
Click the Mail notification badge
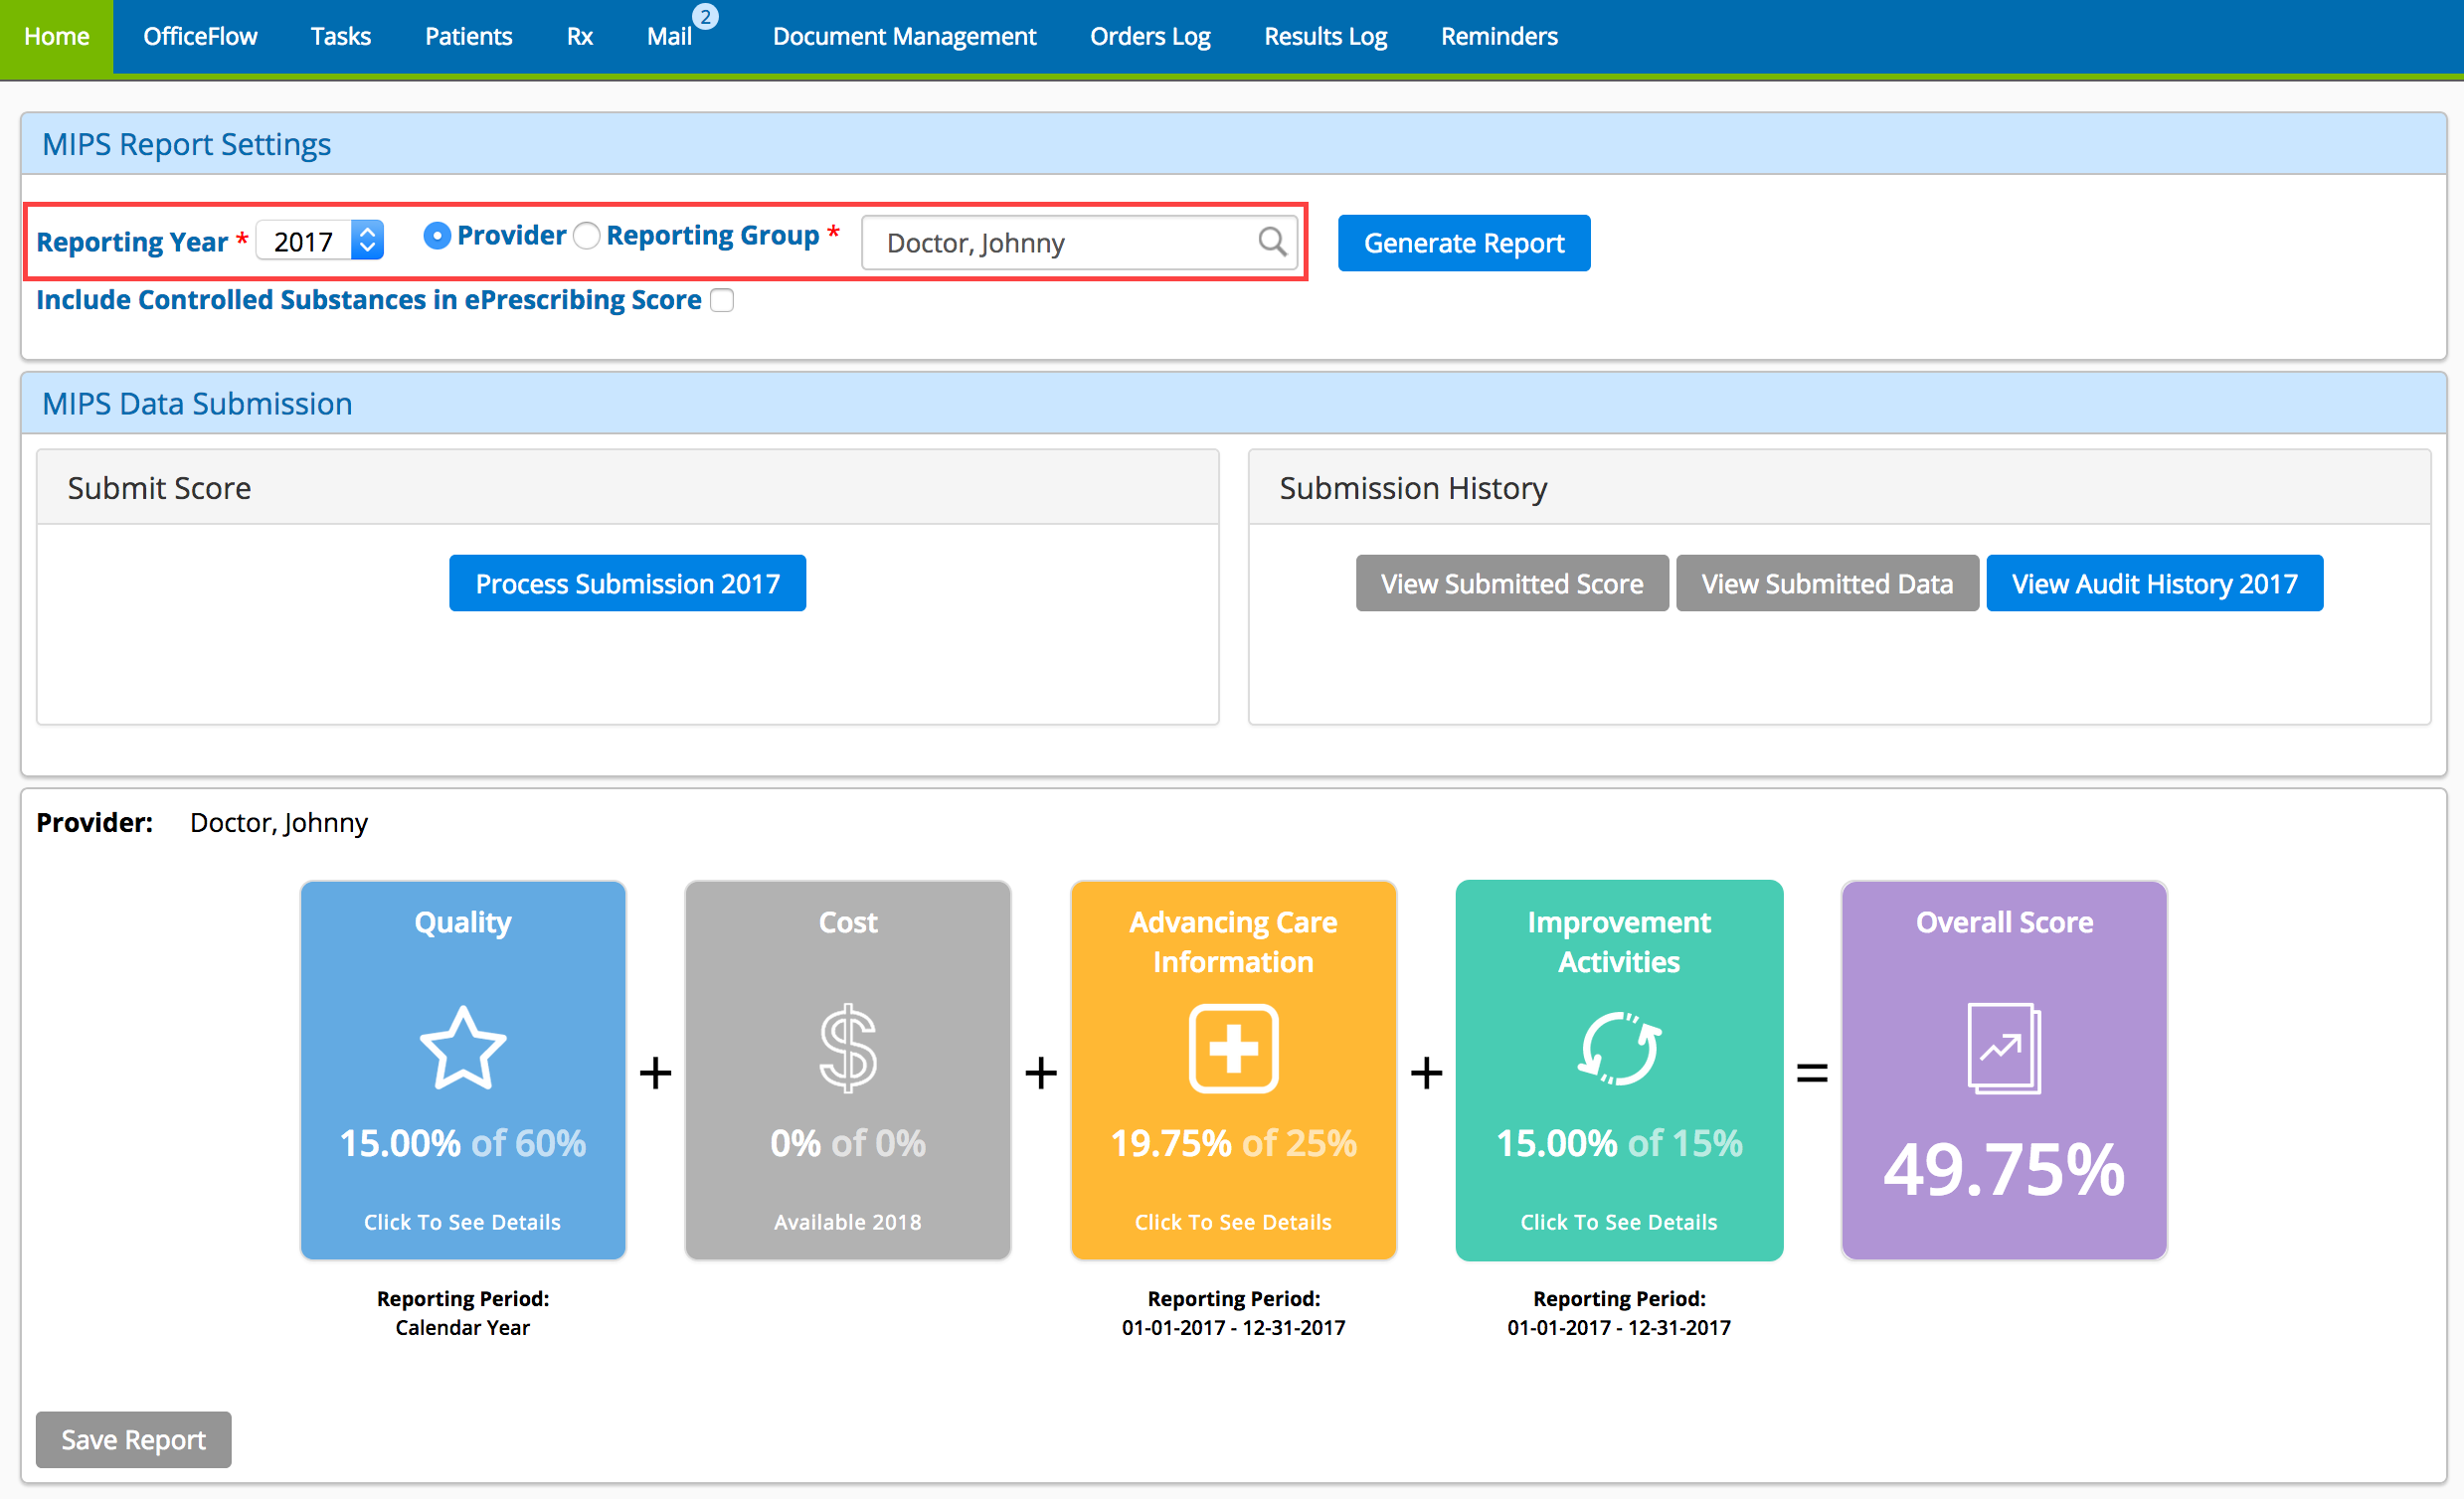pyautogui.click(x=705, y=16)
